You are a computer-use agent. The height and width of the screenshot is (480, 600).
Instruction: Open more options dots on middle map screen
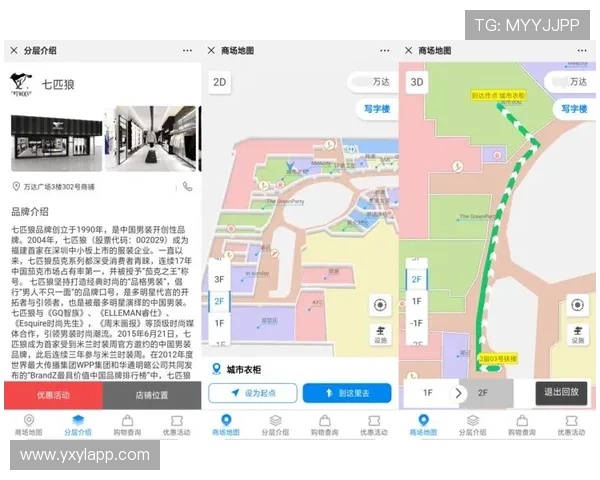(385, 51)
